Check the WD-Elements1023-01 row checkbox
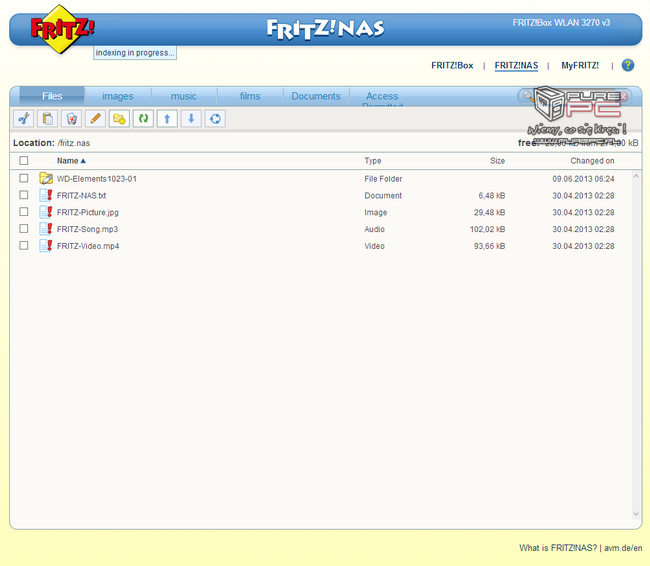This screenshot has width=650, height=566. (x=24, y=178)
